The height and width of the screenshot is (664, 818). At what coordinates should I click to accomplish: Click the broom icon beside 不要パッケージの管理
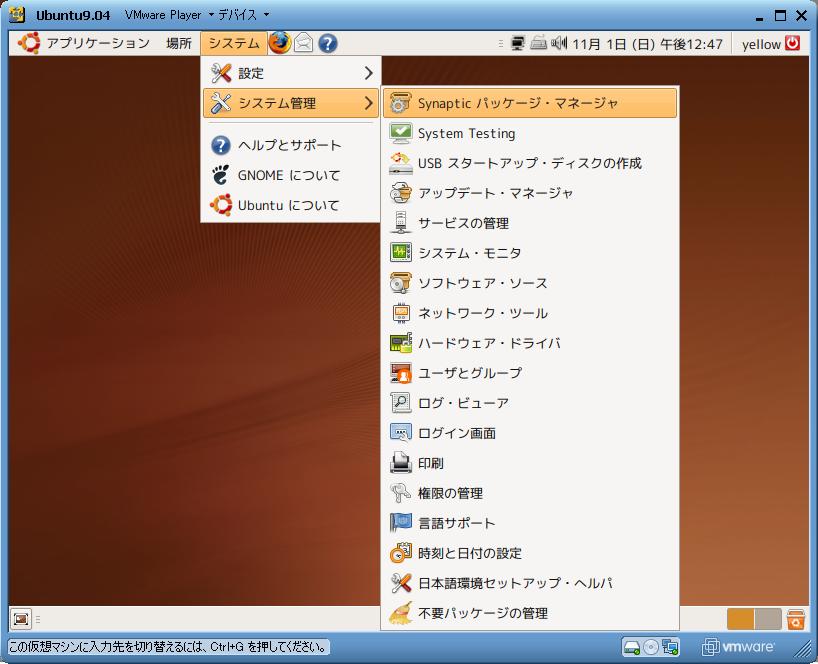tap(401, 613)
